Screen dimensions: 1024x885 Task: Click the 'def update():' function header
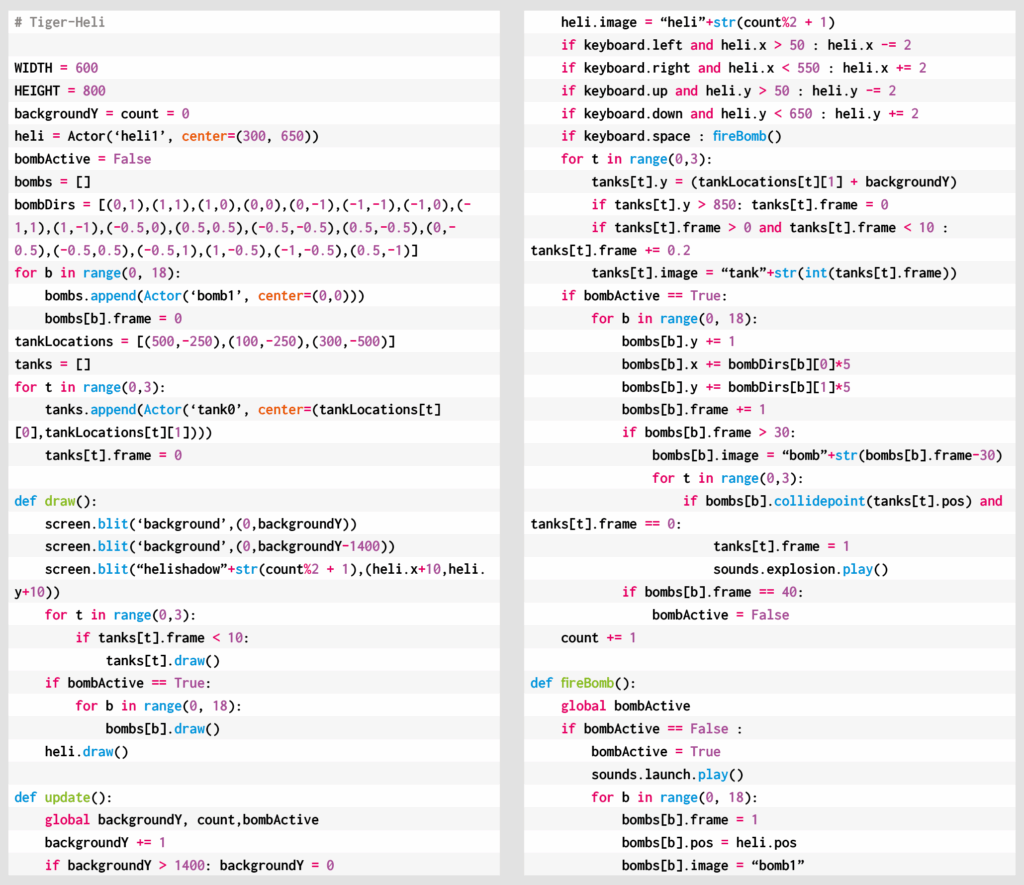(x=63, y=797)
